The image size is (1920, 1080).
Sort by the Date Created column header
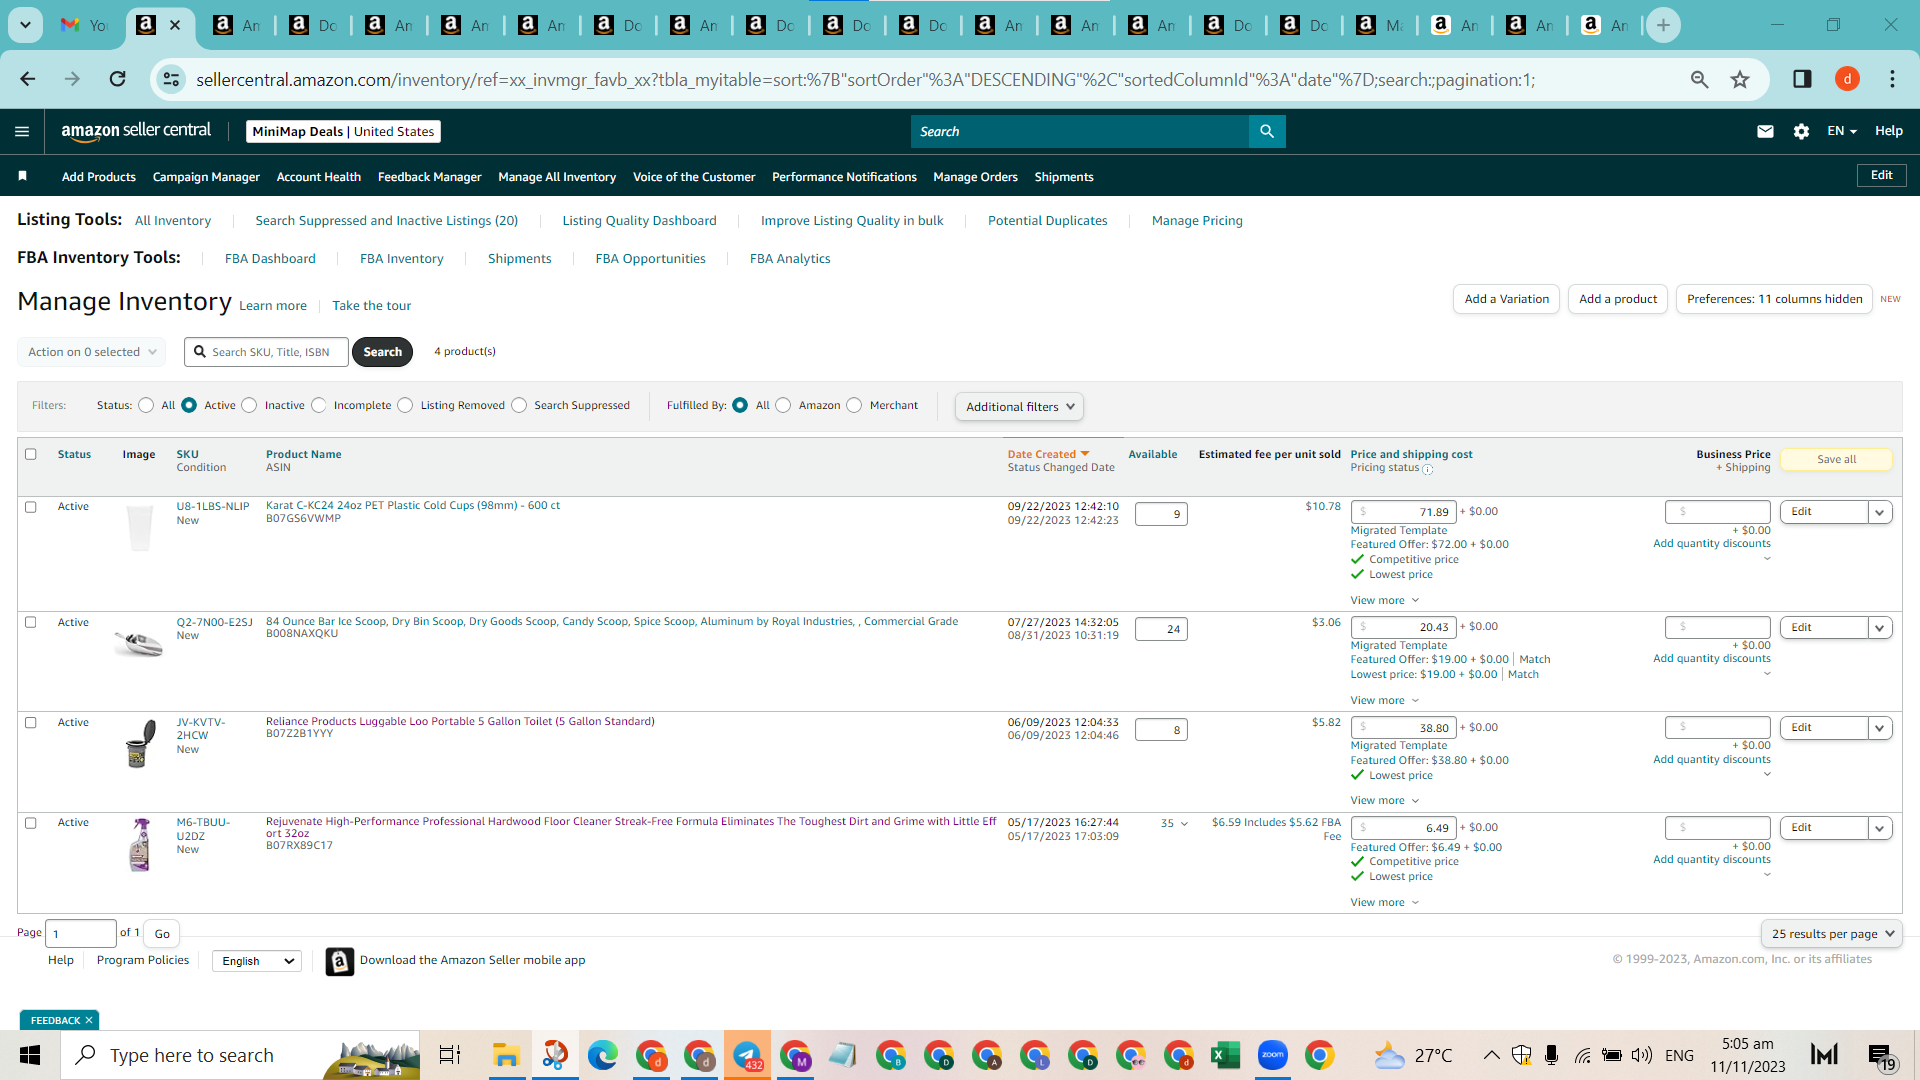pos(1048,454)
